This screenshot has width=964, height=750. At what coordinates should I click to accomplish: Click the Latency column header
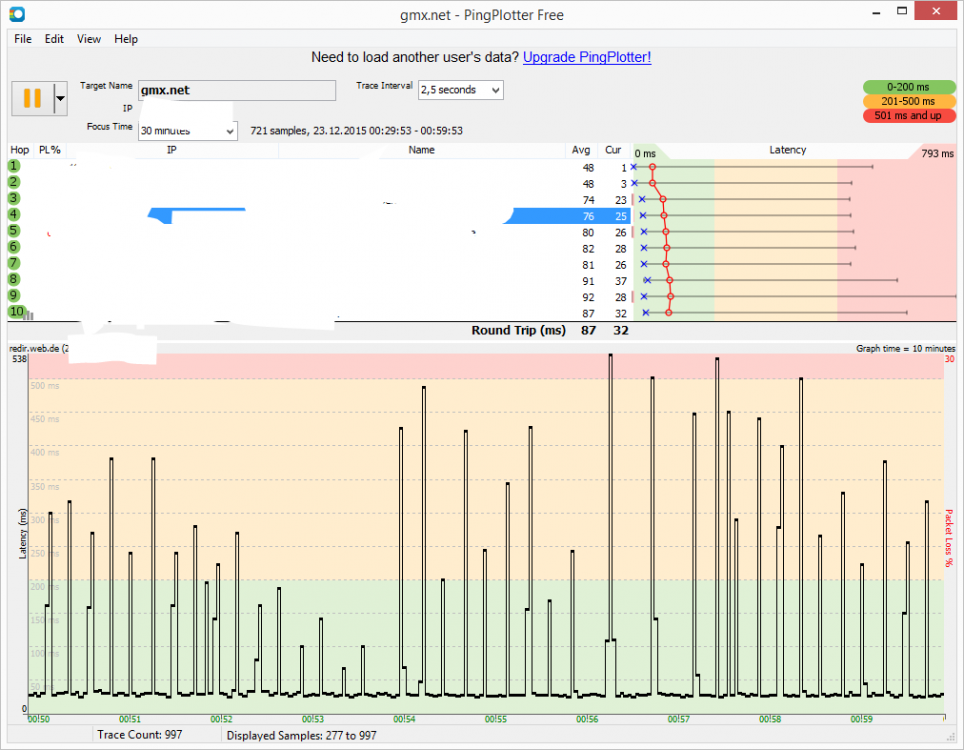tap(787, 150)
